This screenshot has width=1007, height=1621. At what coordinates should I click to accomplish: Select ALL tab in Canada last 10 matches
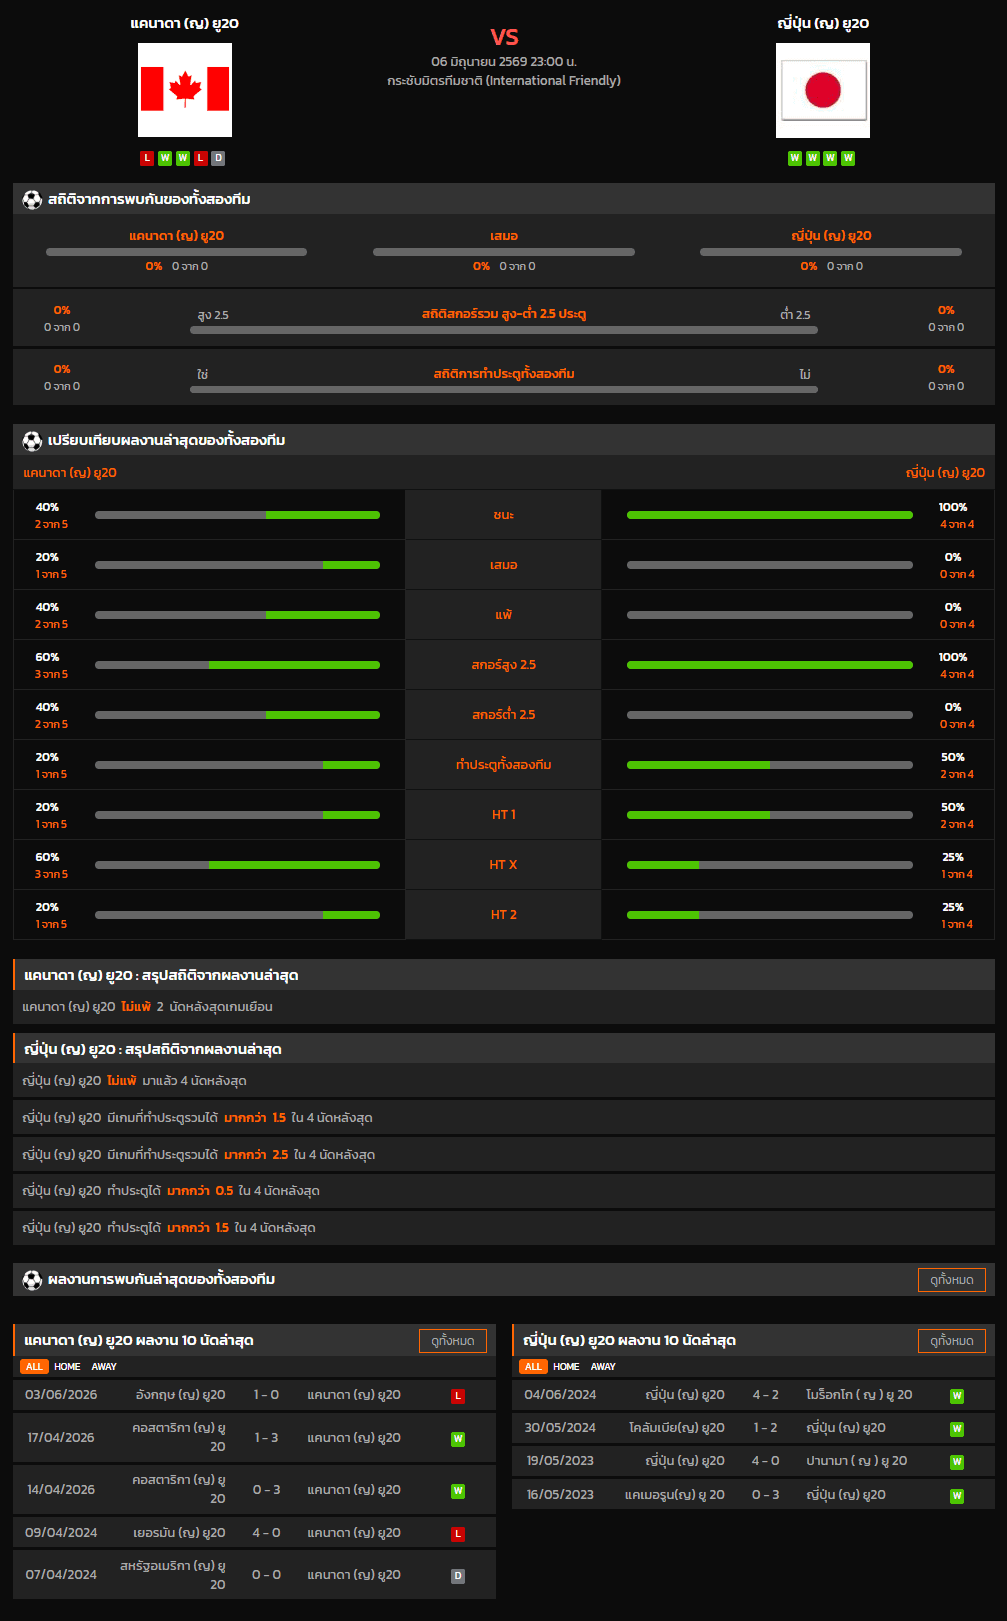(x=34, y=1366)
